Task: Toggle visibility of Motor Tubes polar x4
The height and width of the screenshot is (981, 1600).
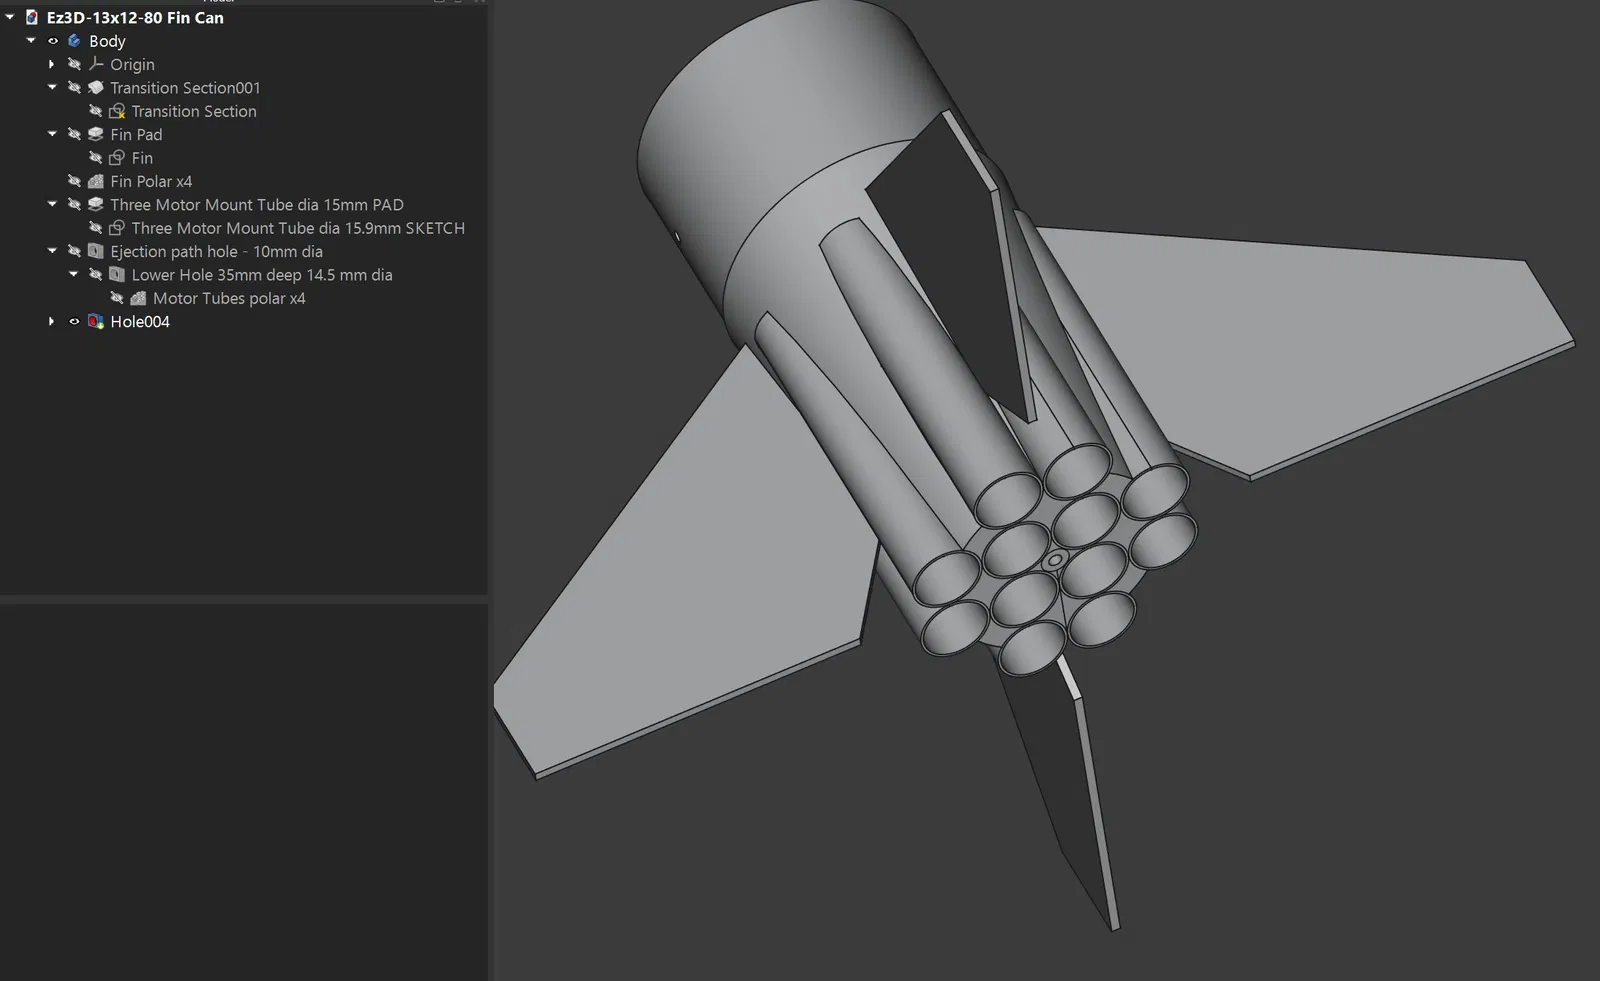Action: click(x=116, y=298)
